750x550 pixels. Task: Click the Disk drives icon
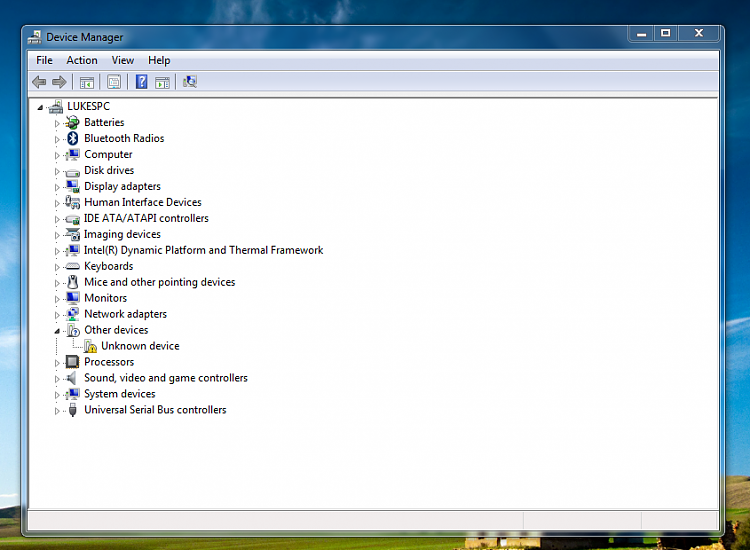[72, 172]
